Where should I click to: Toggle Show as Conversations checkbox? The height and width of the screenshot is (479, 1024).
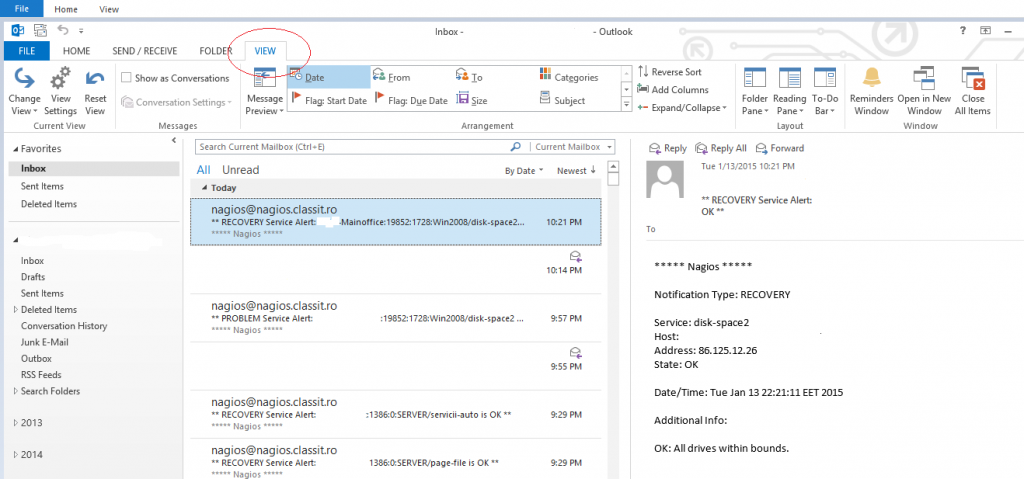[x=126, y=78]
